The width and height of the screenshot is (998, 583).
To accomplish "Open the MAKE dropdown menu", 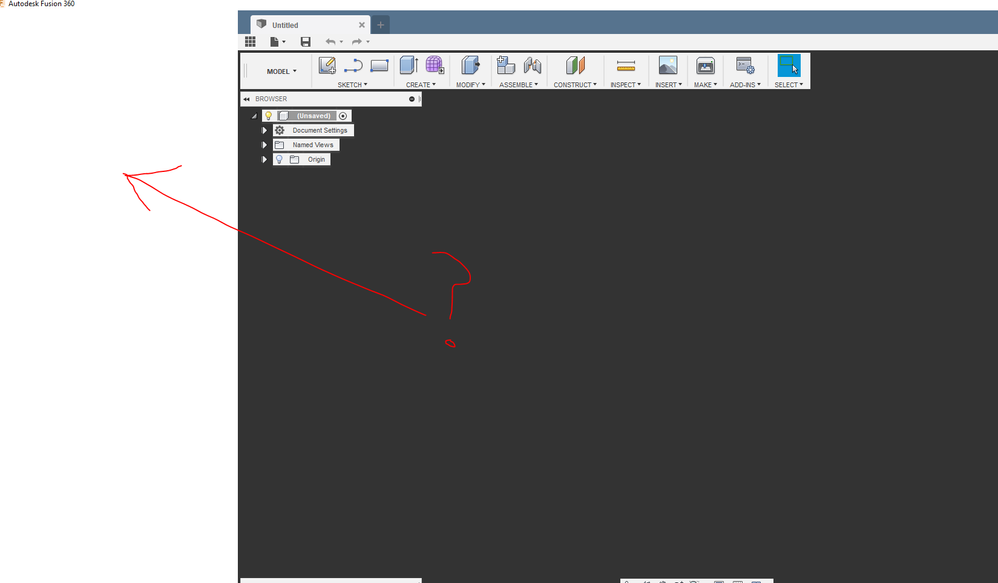I will [705, 85].
